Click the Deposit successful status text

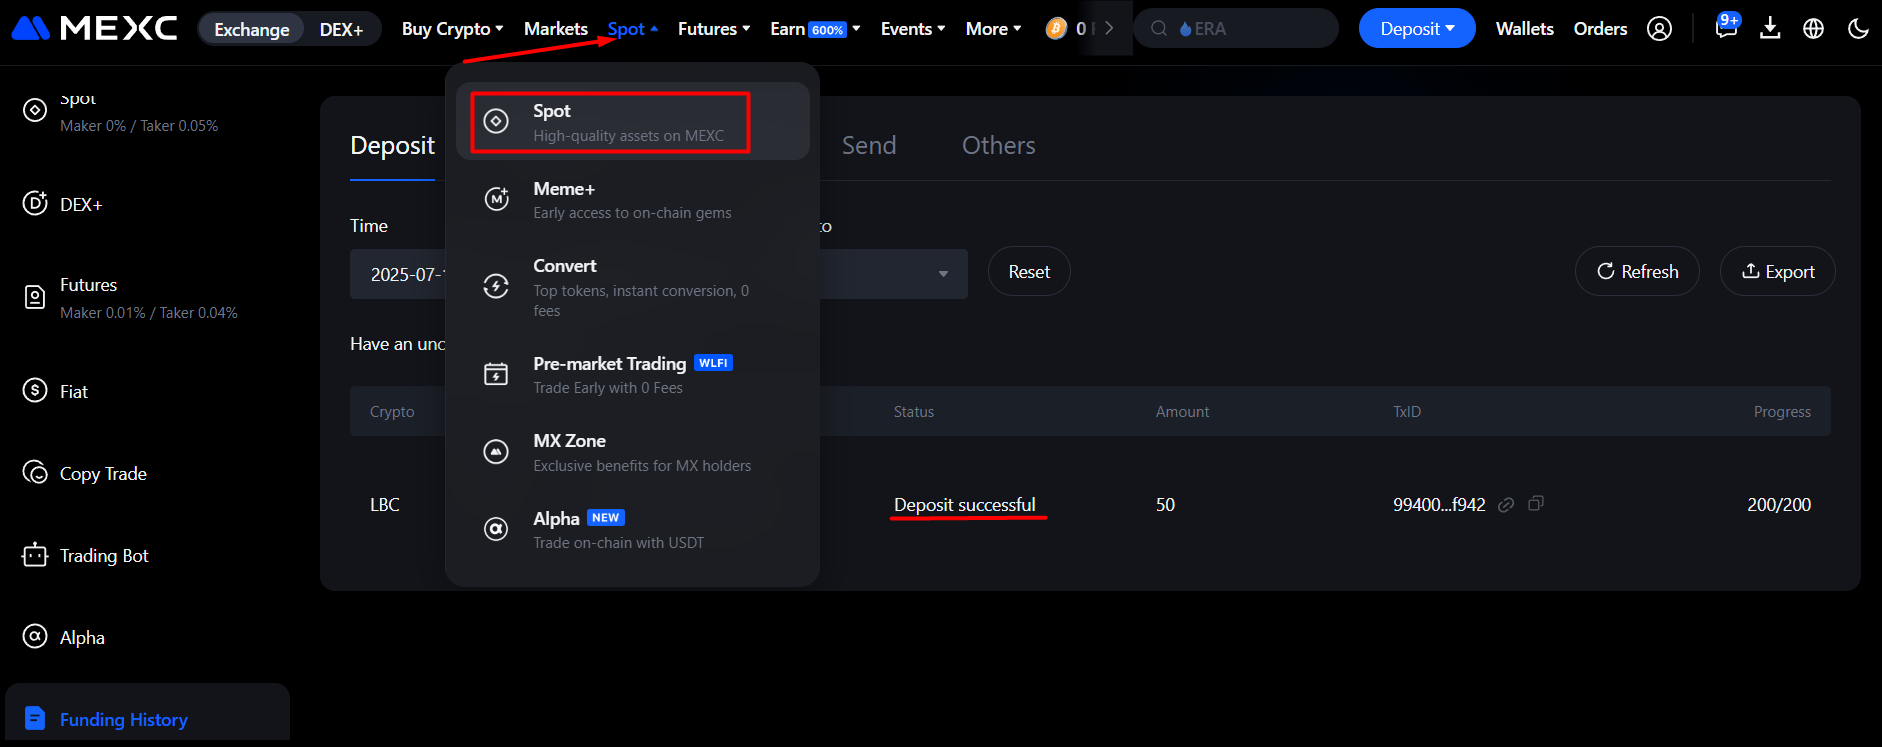[x=965, y=505]
